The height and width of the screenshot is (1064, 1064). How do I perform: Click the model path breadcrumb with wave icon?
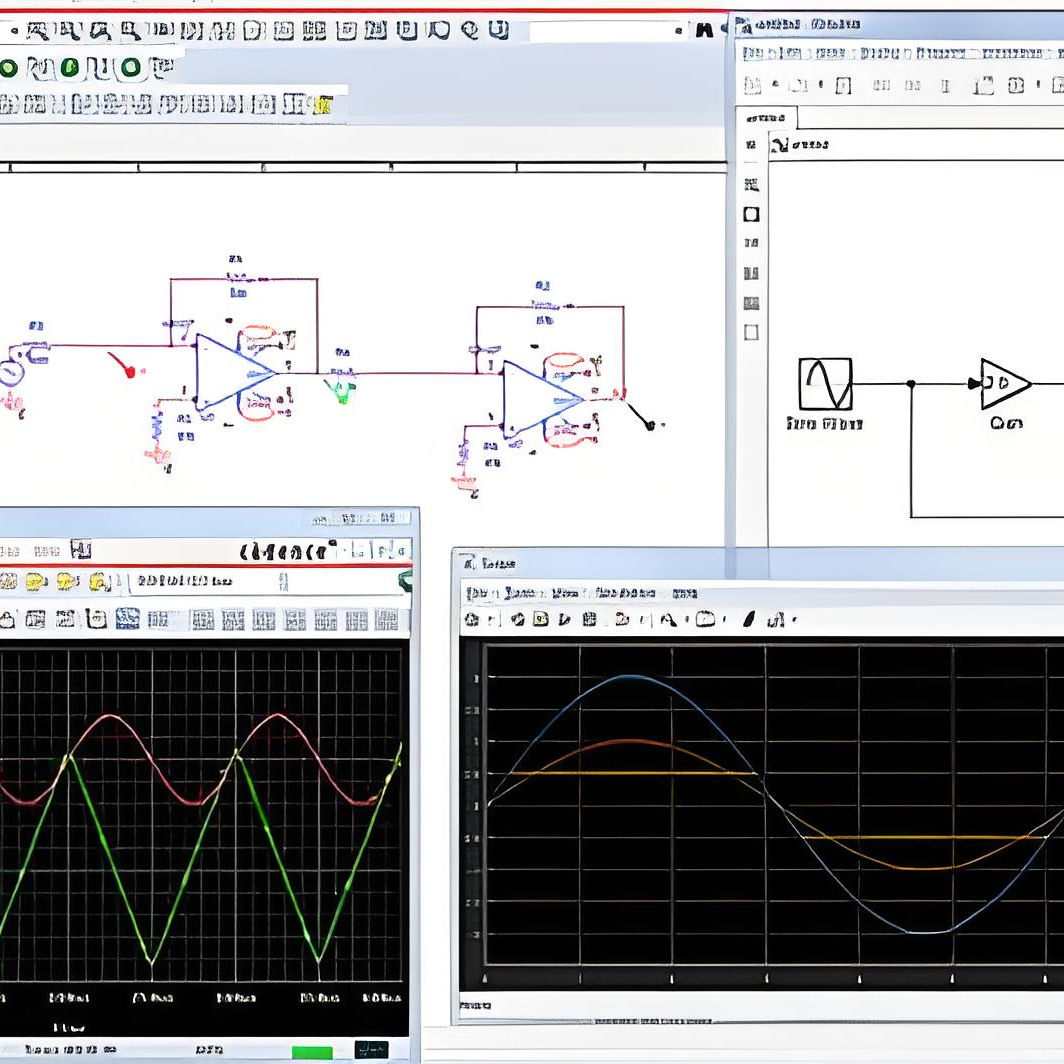click(801, 145)
